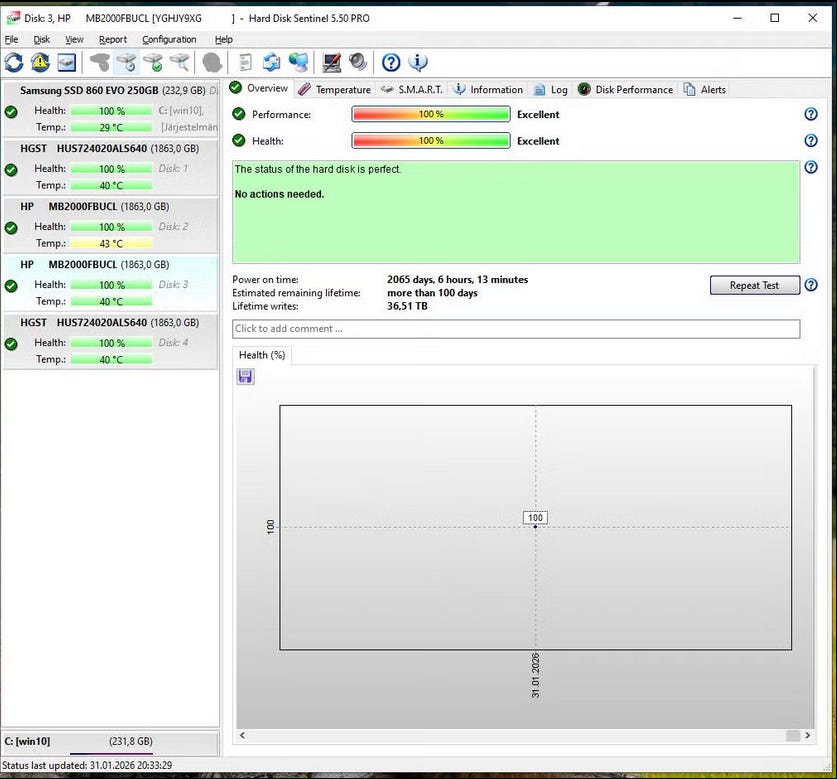The width and height of the screenshot is (837, 779).
Task: Click the toolbar disk icon with green checkmark
Action: click(x=153, y=63)
